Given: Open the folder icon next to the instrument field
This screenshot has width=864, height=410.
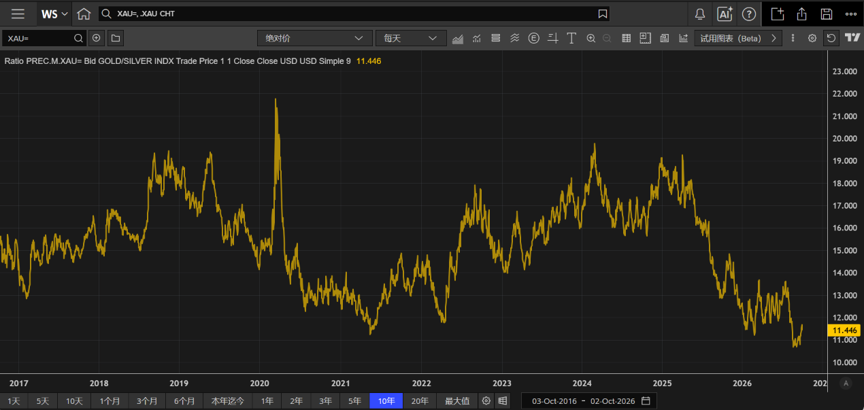Looking at the screenshot, I should (x=115, y=38).
